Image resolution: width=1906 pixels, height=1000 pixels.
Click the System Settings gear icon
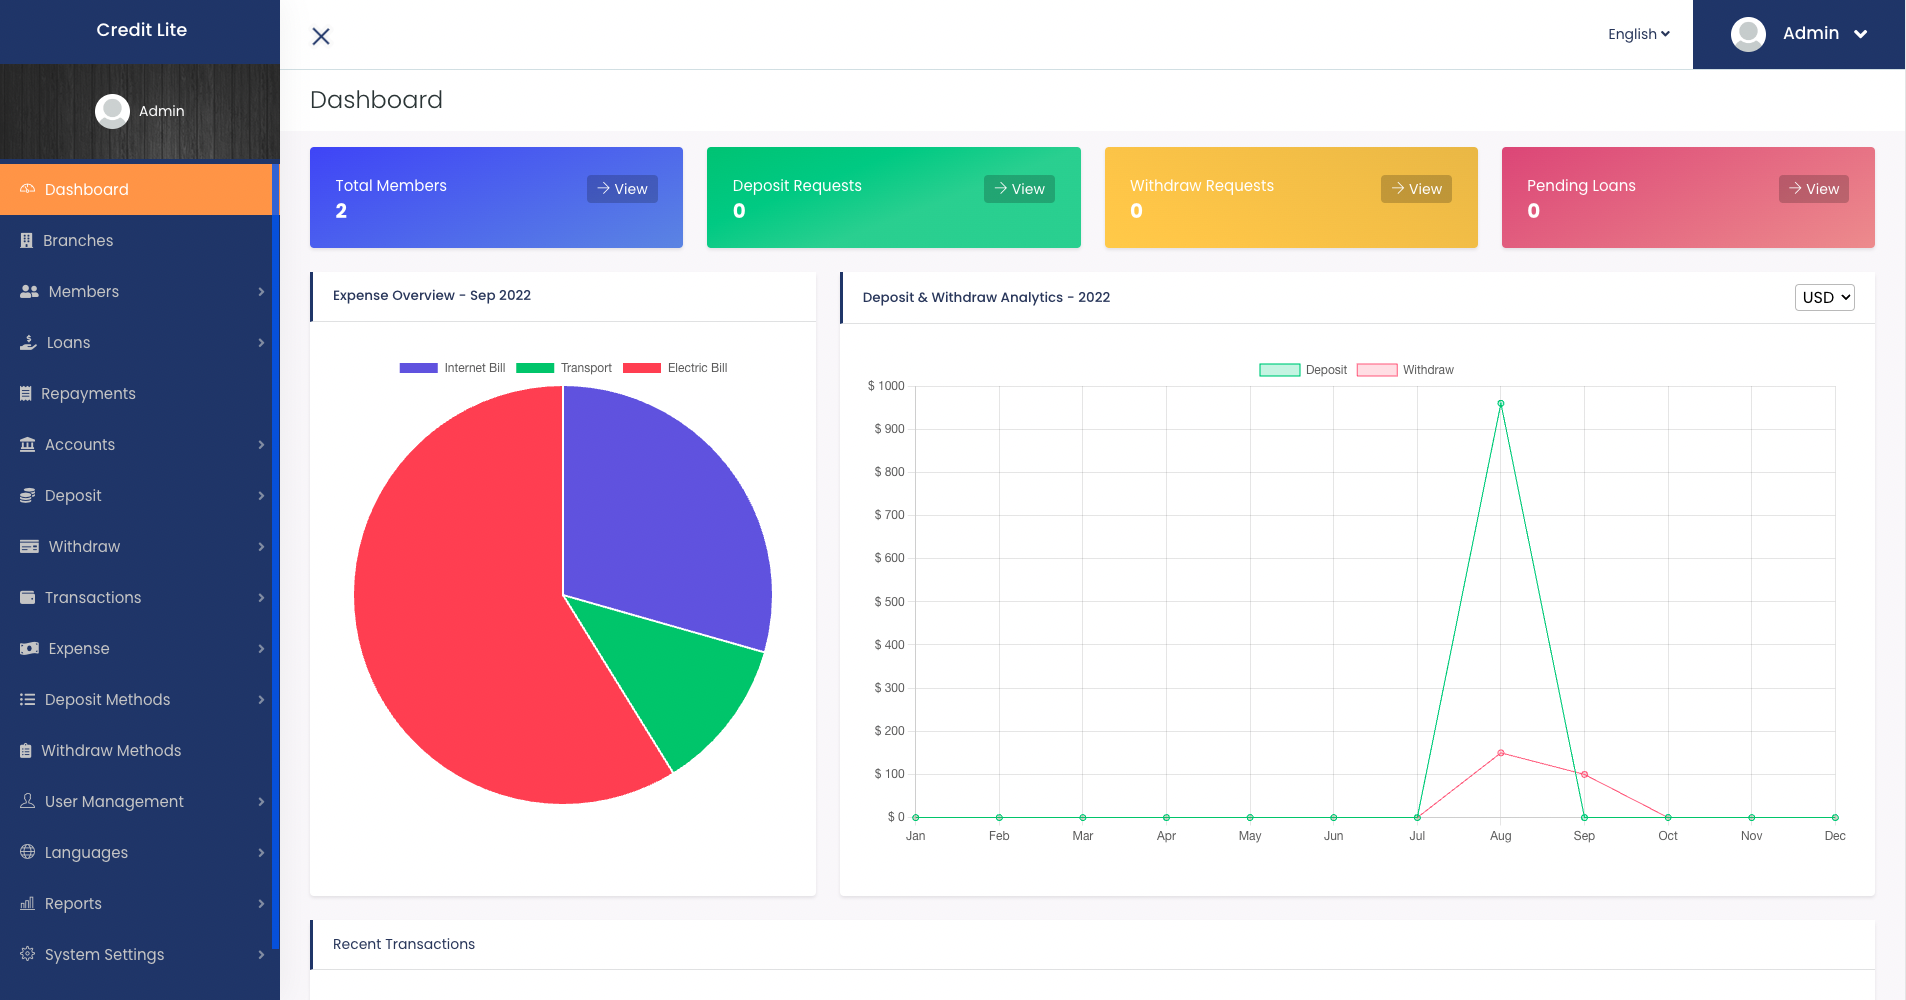28,954
